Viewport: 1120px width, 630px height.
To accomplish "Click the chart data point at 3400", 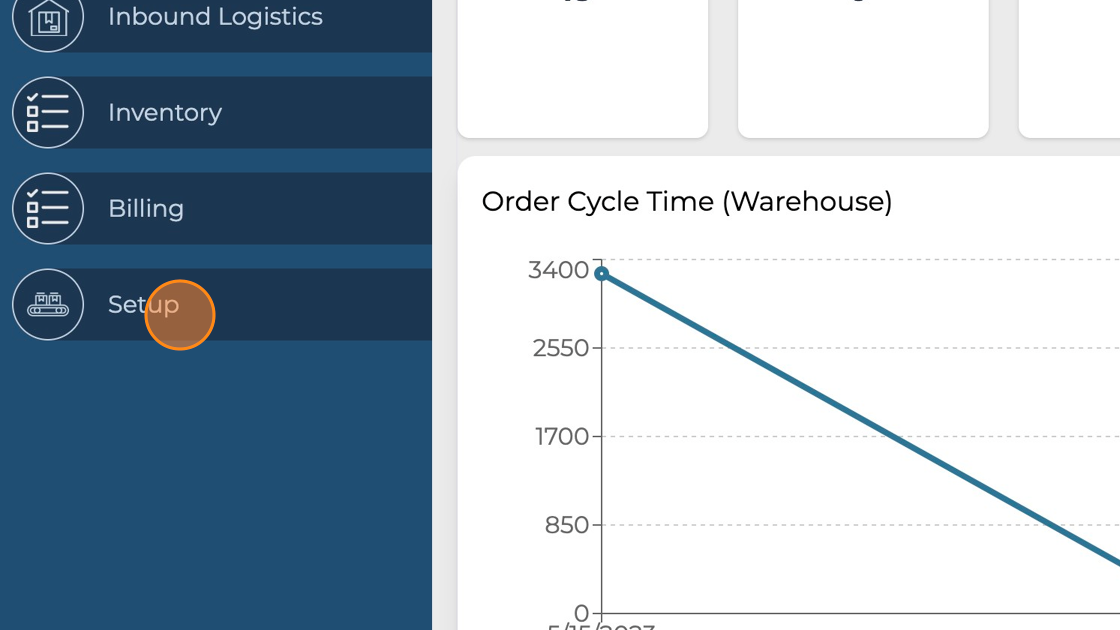I will coord(601,273).
